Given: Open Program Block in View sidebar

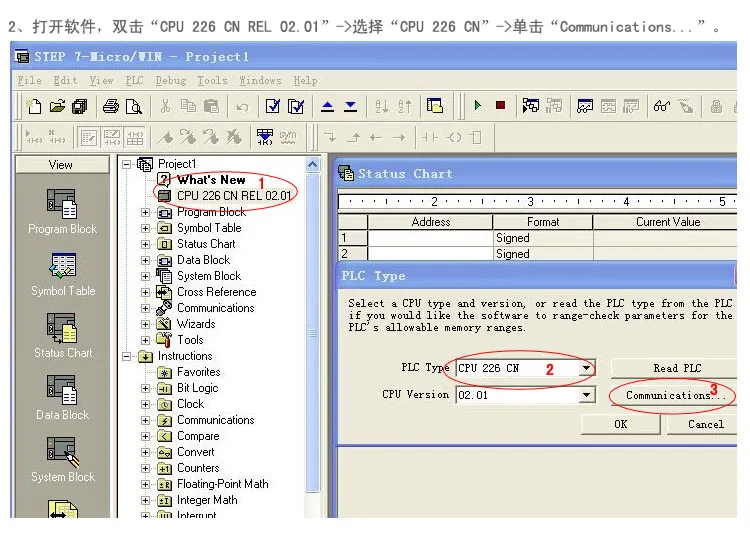Looking at the screenshot, I should (x=62, y=212).
